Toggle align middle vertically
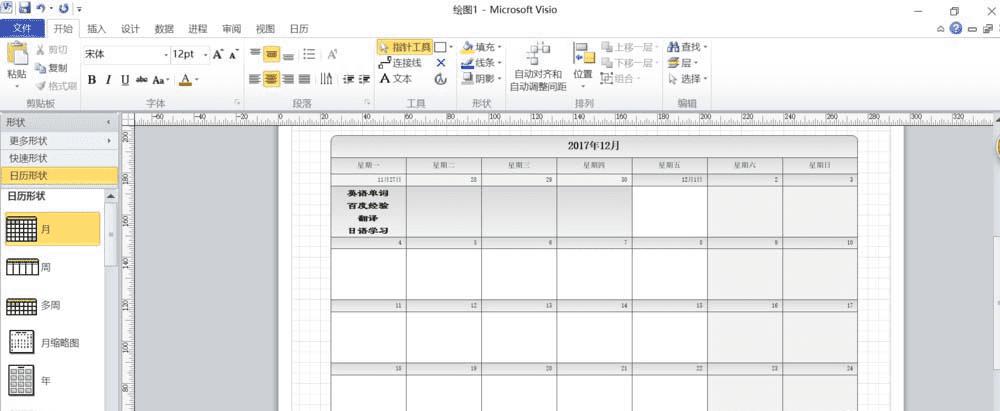 coord(272,54)
